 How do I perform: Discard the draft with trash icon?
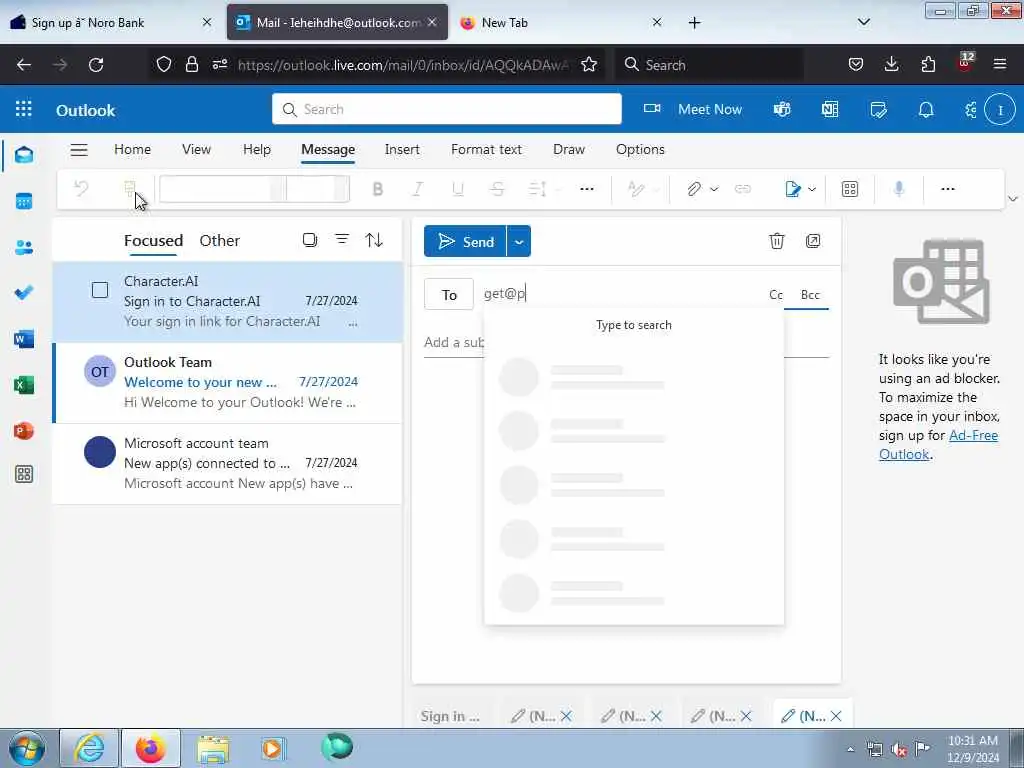point(776,241)
